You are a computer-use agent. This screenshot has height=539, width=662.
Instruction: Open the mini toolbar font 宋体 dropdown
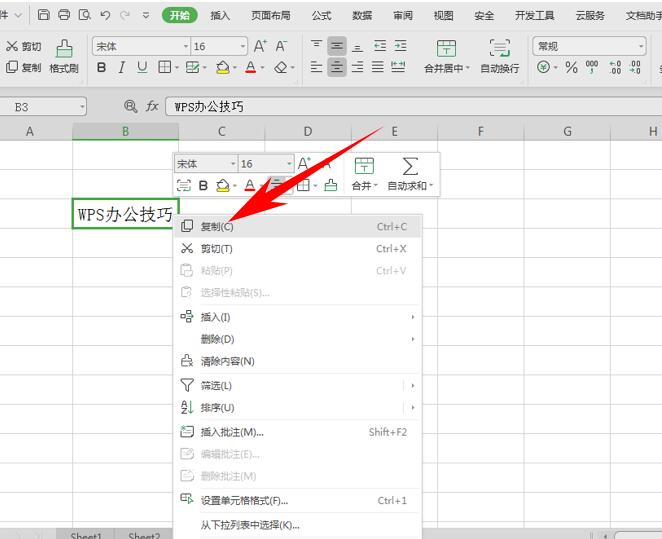233,164
